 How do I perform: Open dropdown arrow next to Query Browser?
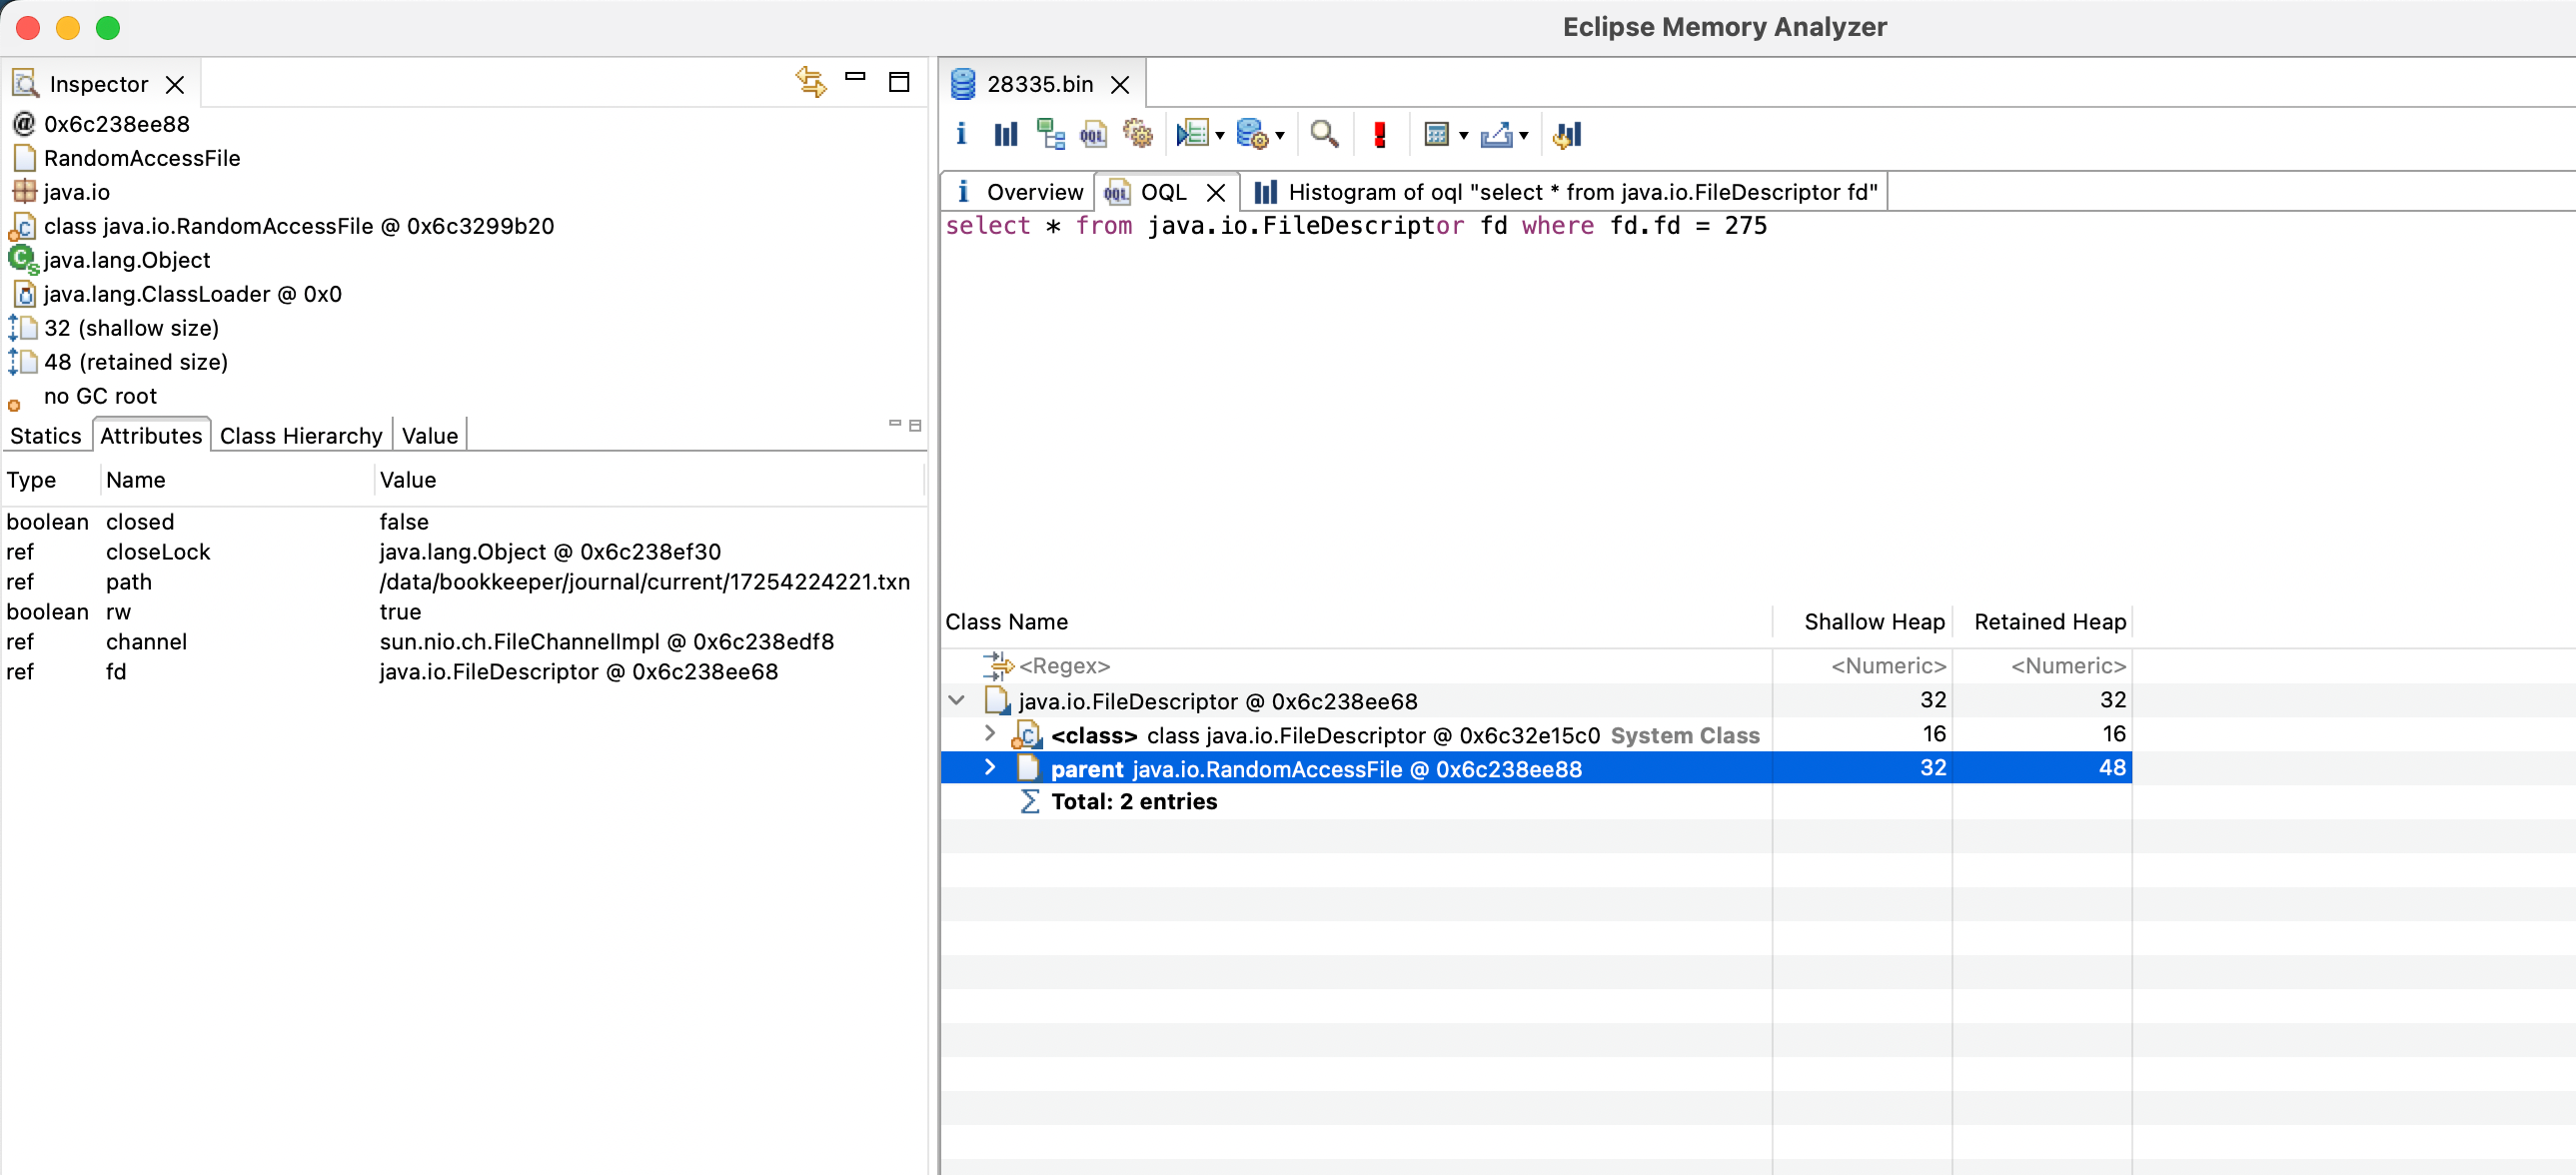click(1279, 136)
